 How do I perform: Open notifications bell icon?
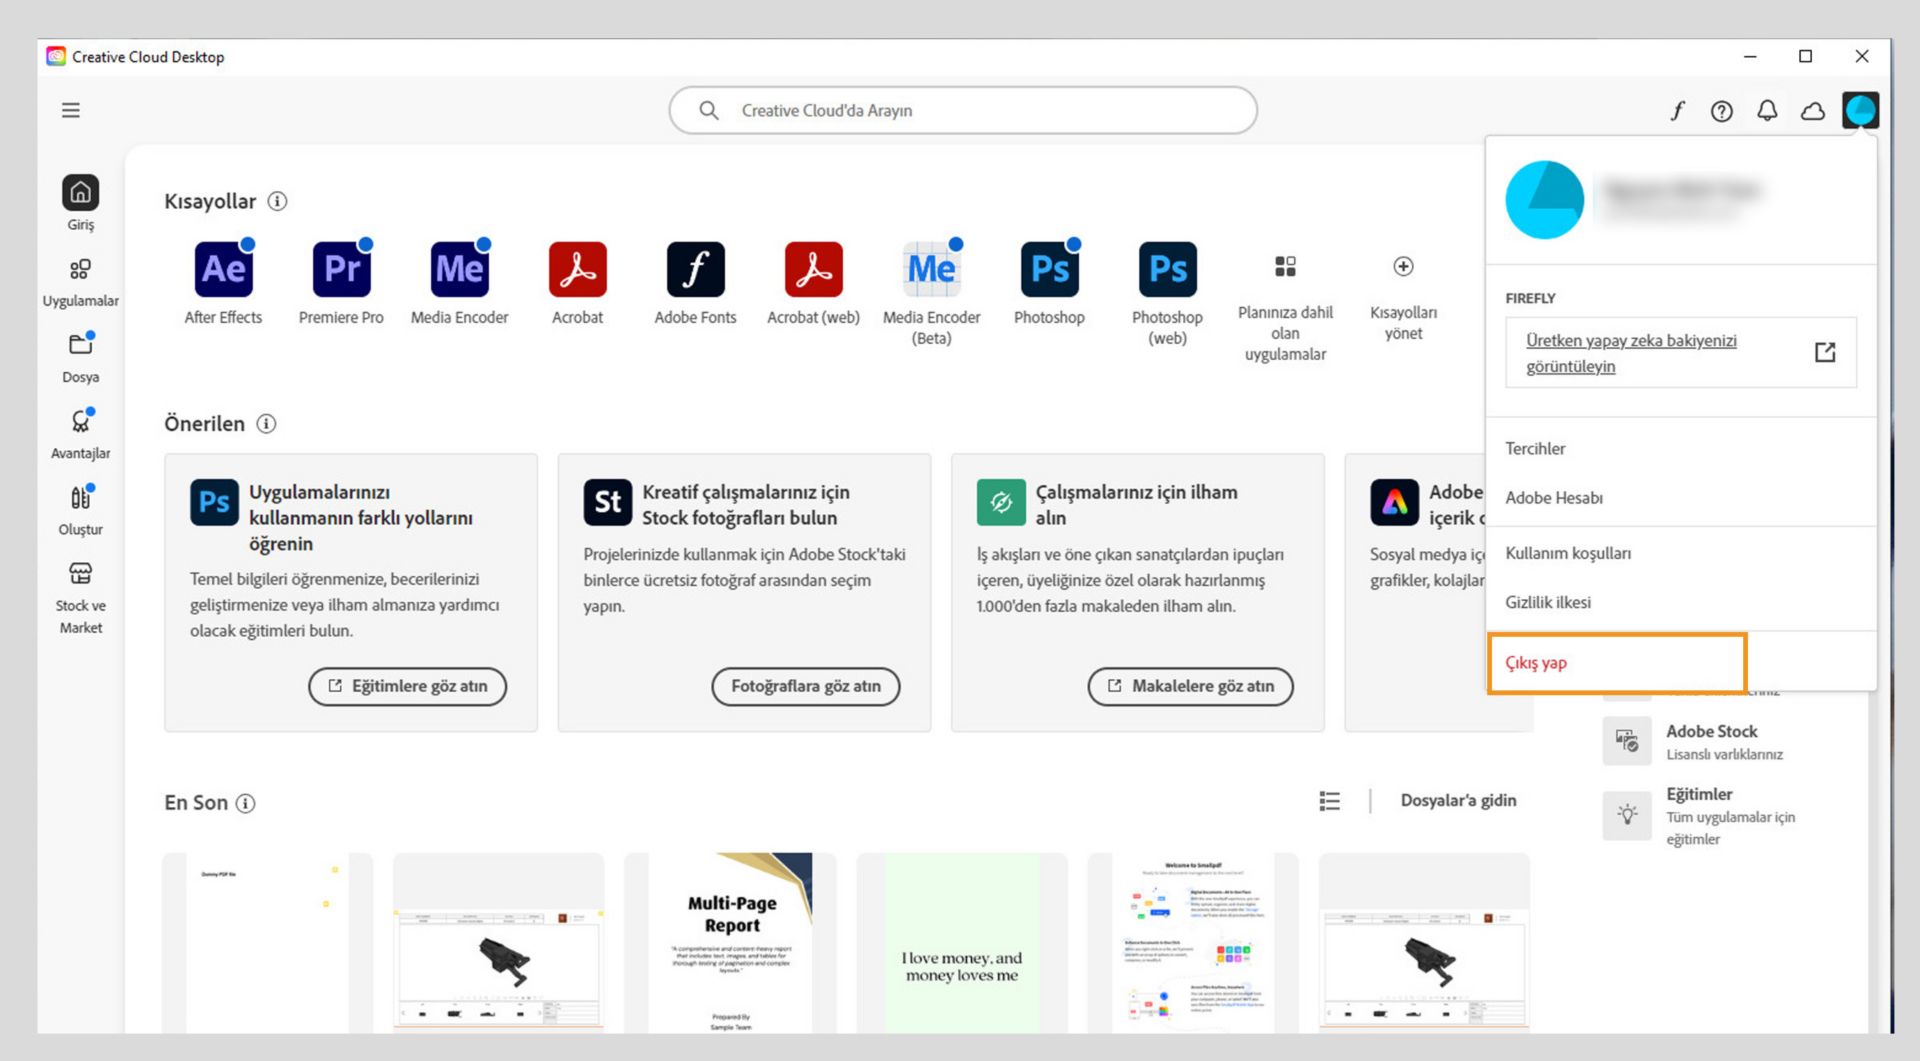1767,111
